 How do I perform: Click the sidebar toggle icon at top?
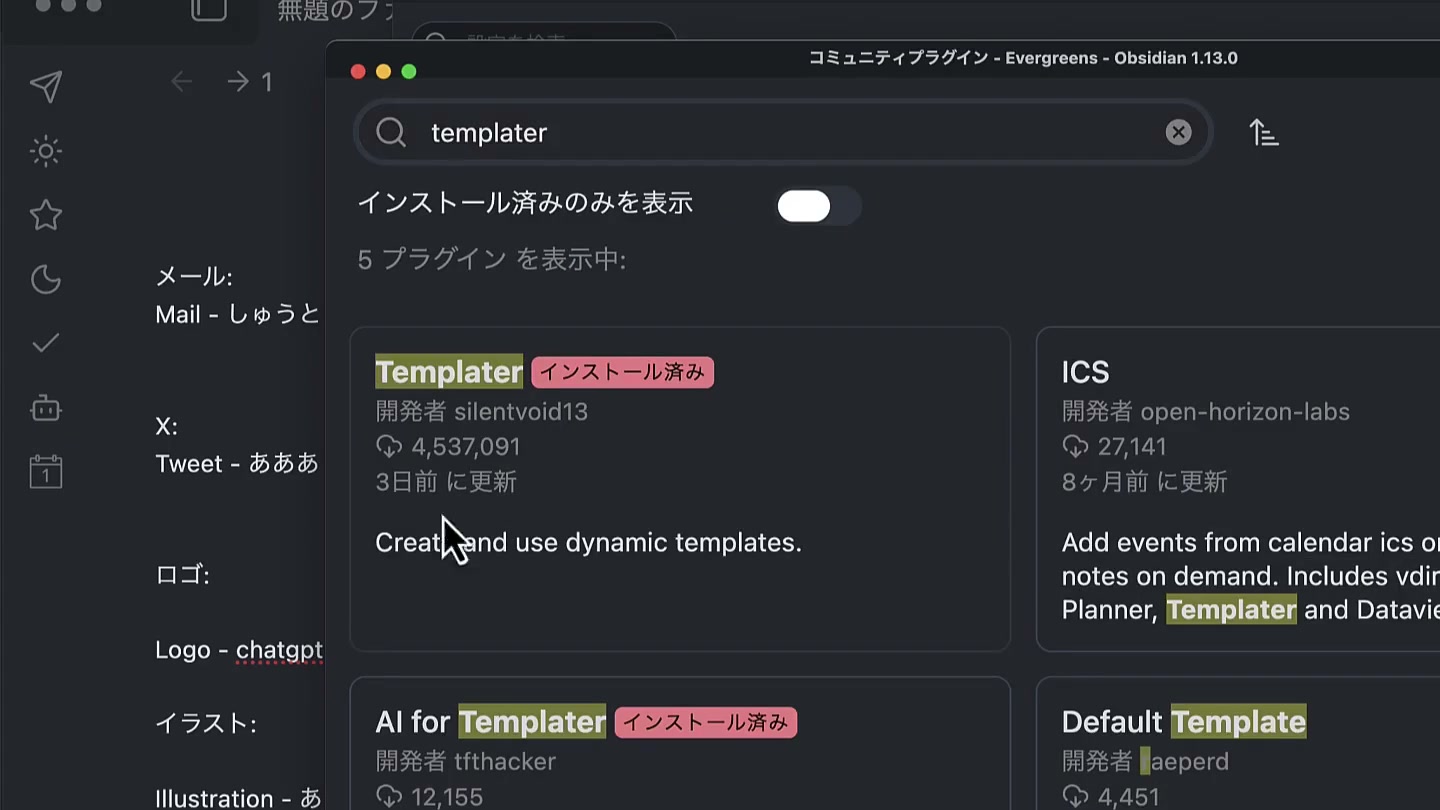tap(209, 9)
